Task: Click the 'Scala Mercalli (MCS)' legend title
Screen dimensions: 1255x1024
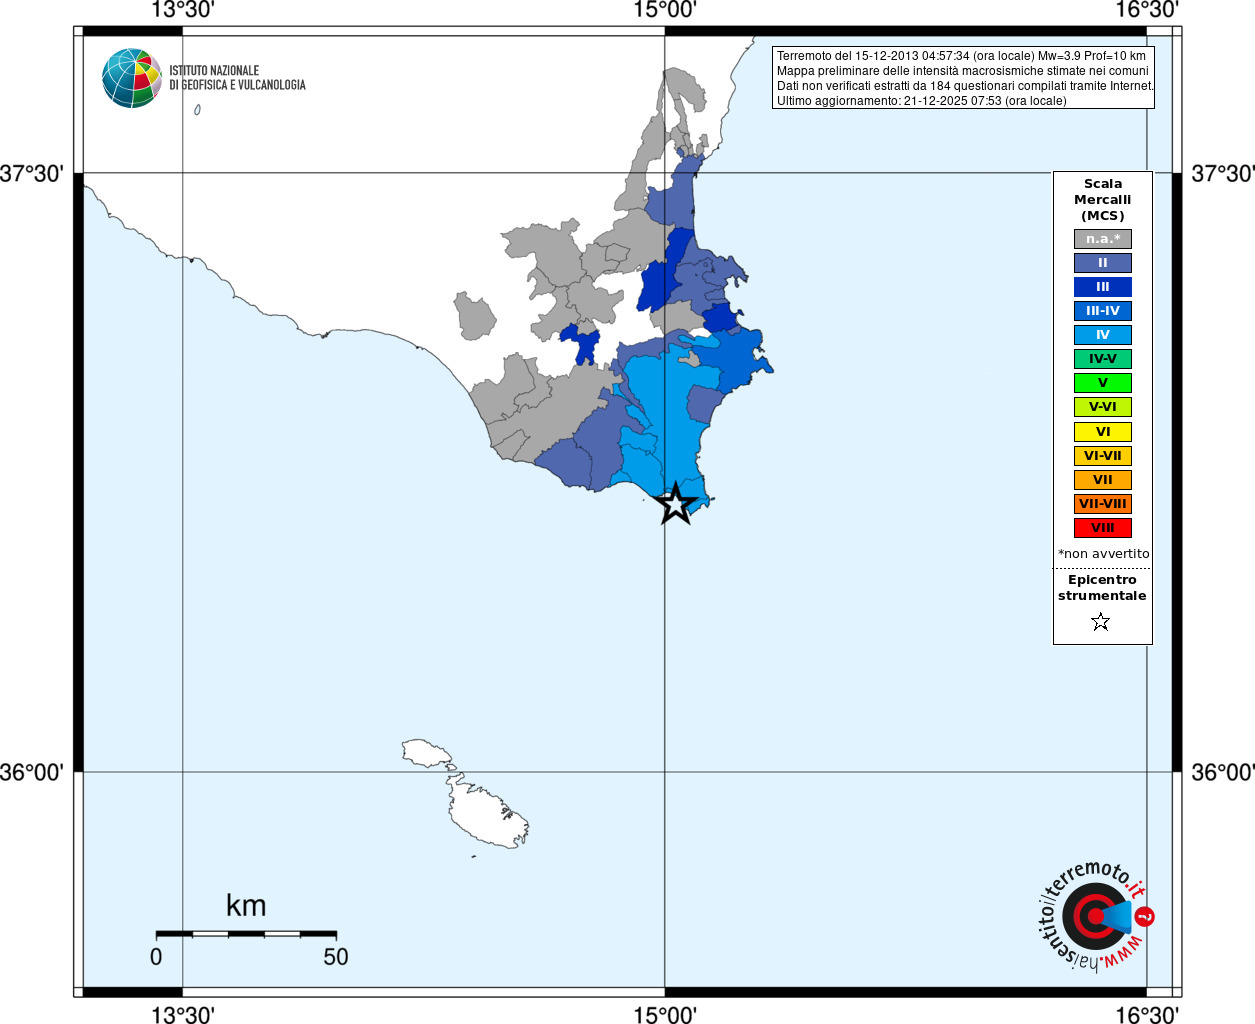Action: (1103, 200)
